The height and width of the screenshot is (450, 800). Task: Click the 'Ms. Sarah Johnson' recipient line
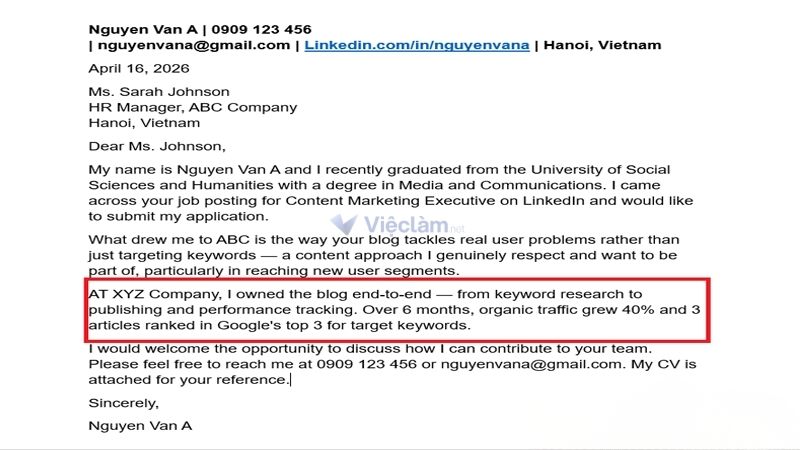pyautogui.click(x=159, y=92)
